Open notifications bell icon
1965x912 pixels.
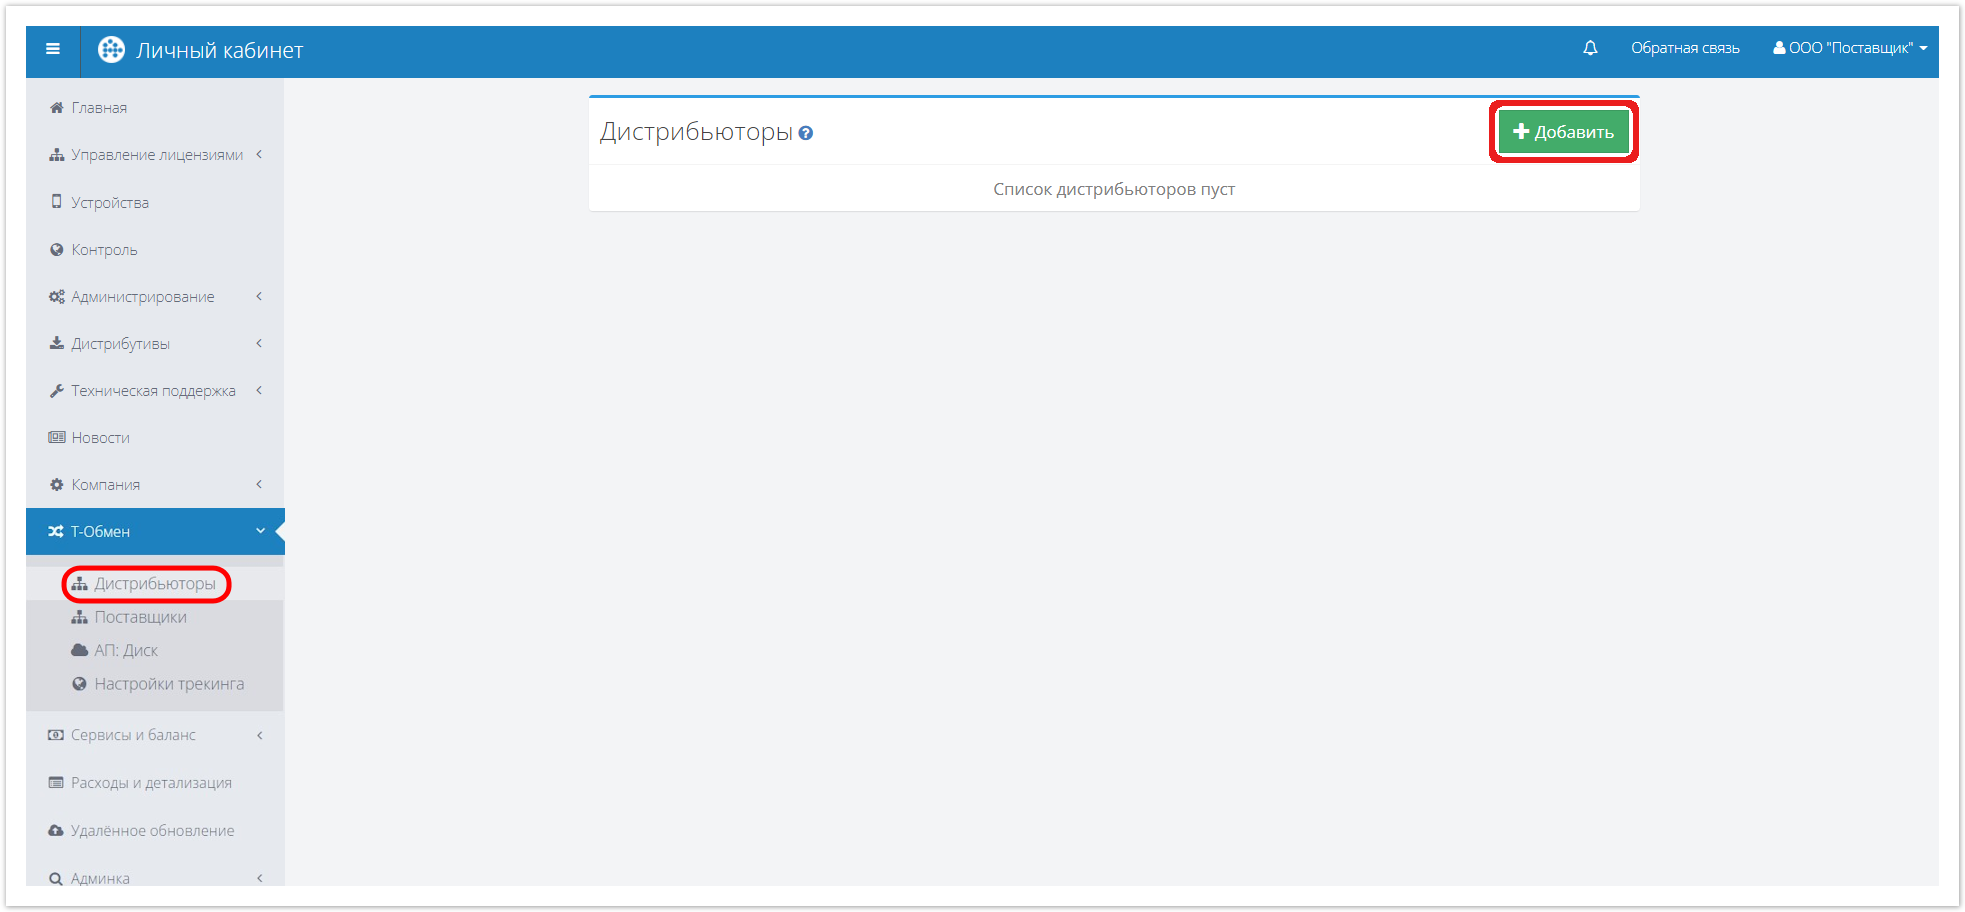coord(1590,48)
